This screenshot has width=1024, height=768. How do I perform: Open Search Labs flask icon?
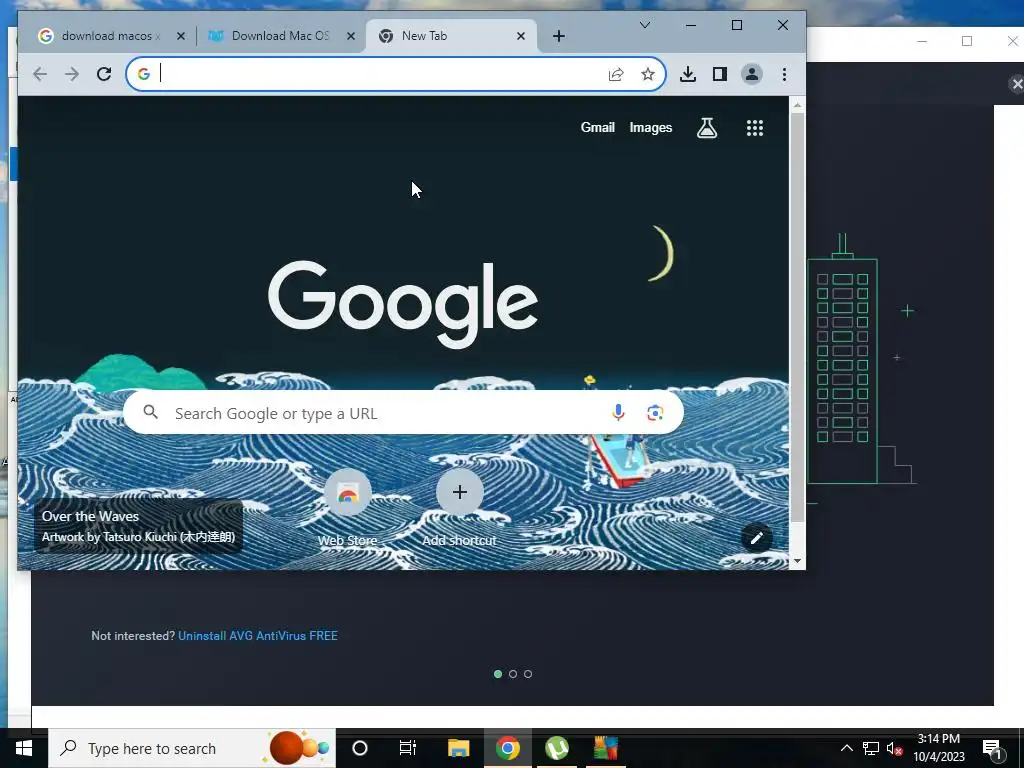[x=707, y=128]
